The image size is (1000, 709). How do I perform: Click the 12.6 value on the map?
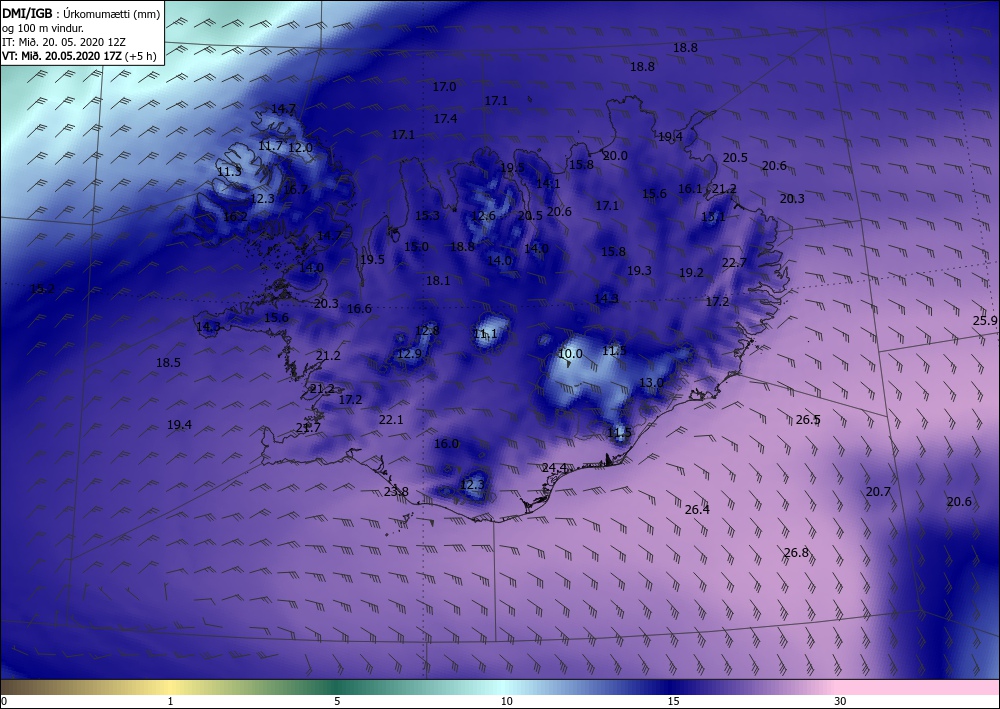[x=483, y=216]
